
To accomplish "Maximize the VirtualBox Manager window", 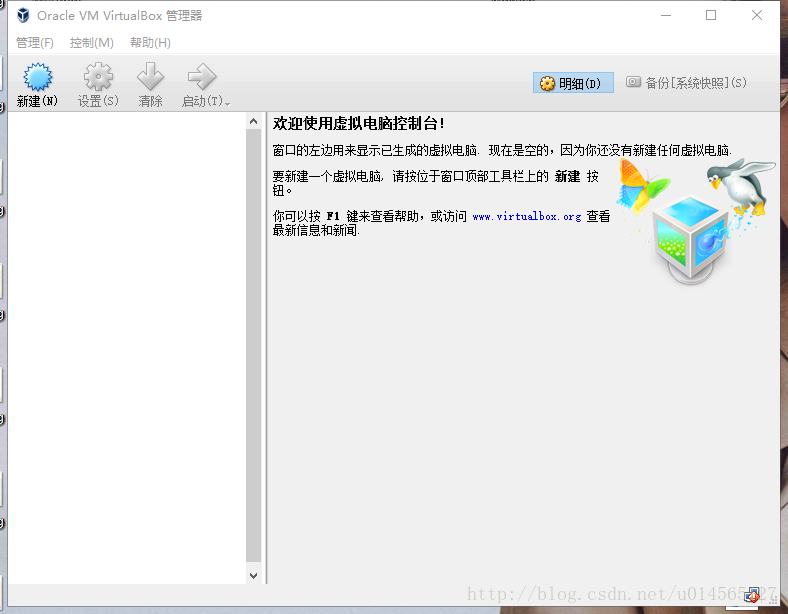I will (x=711, y=16).
